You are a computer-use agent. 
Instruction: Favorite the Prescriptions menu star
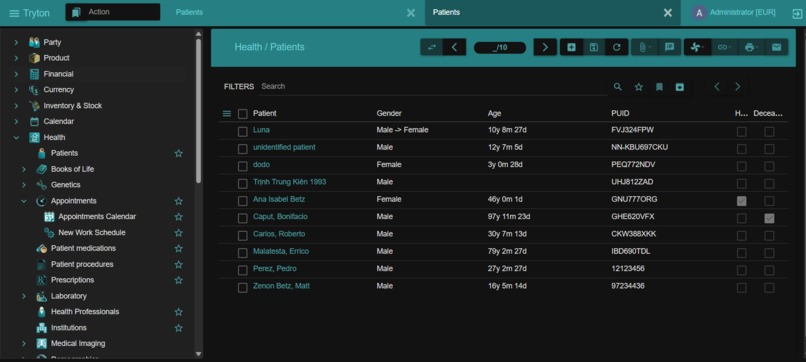click(178, 280)
